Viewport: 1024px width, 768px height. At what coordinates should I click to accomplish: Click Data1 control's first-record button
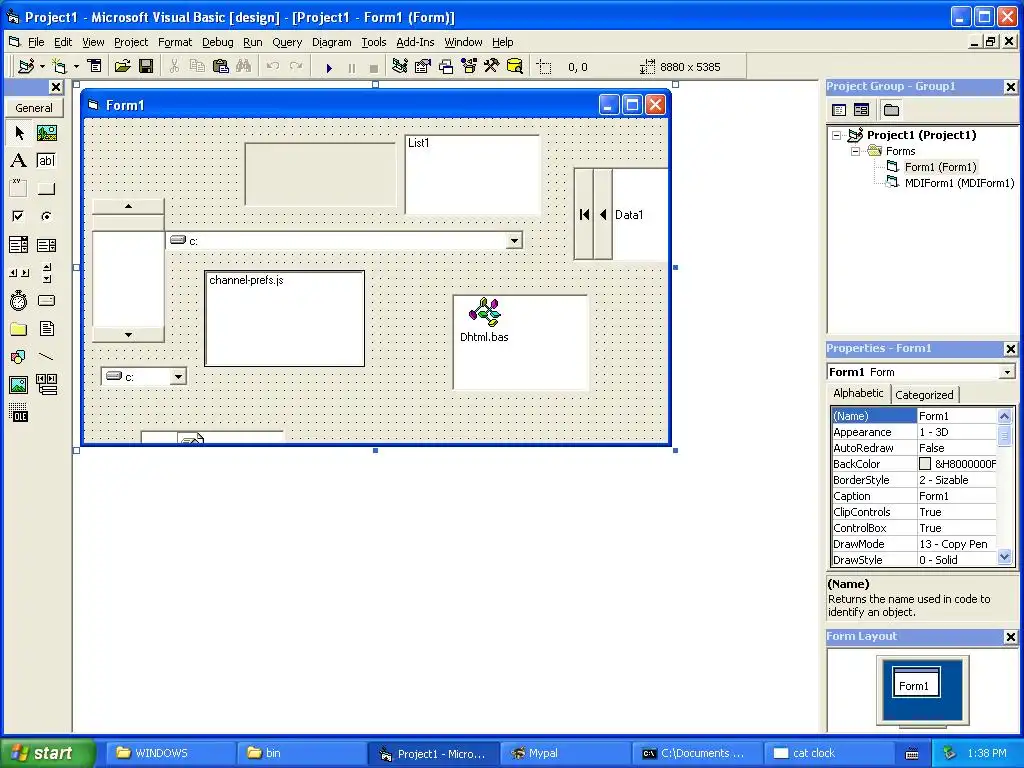(584, 214)
